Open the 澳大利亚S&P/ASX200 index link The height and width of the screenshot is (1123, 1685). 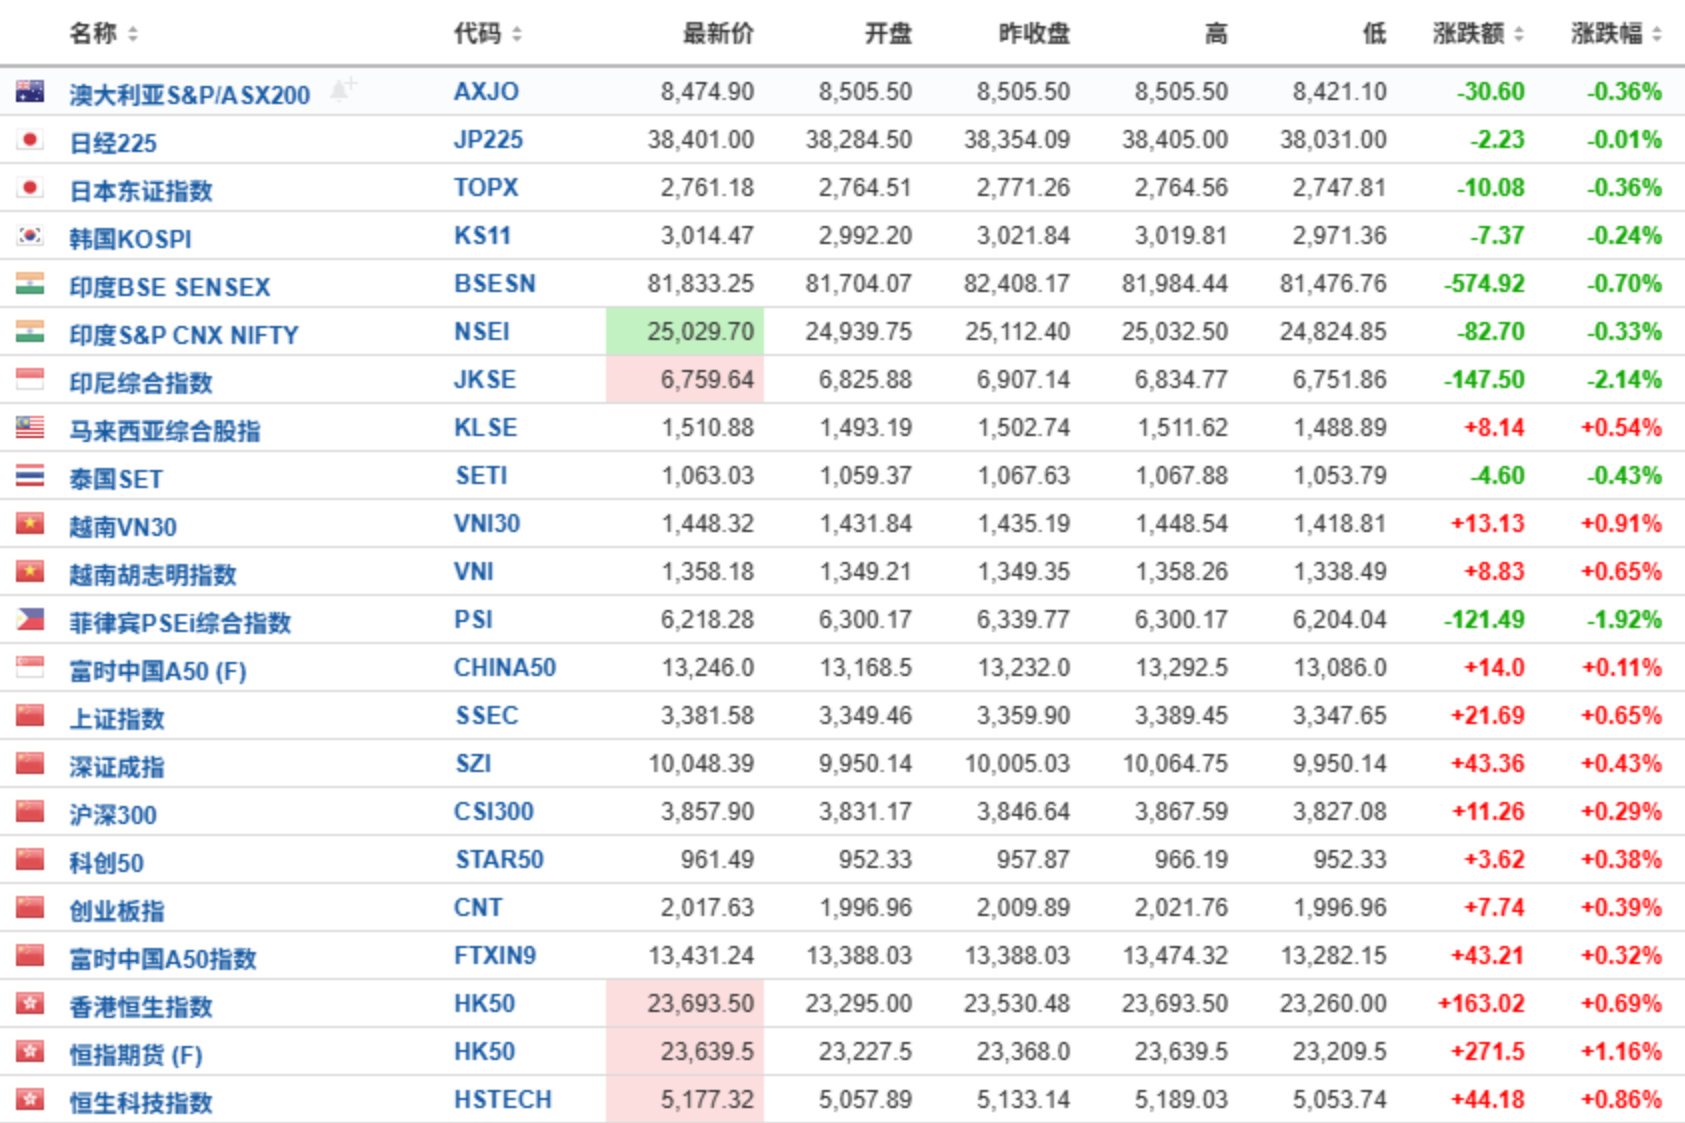pyautogui.click(x=190, y=95)
